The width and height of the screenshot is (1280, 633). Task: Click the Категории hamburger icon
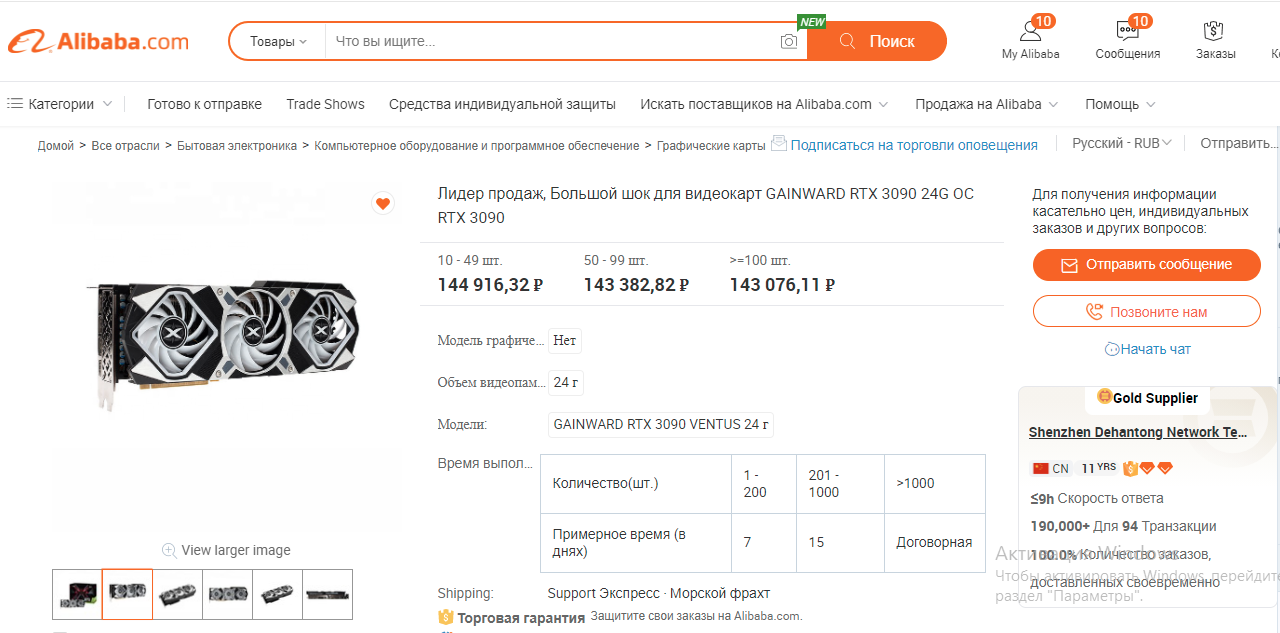(15, 104)
